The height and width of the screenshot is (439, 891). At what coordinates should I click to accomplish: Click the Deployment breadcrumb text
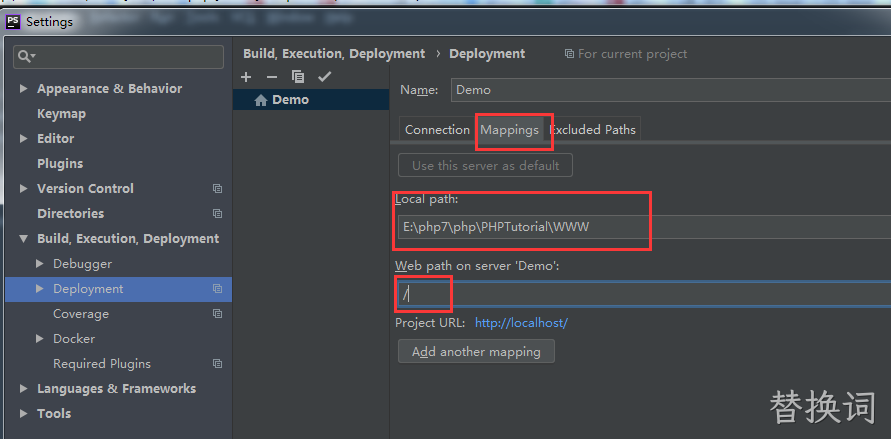[x=487, y=54]
